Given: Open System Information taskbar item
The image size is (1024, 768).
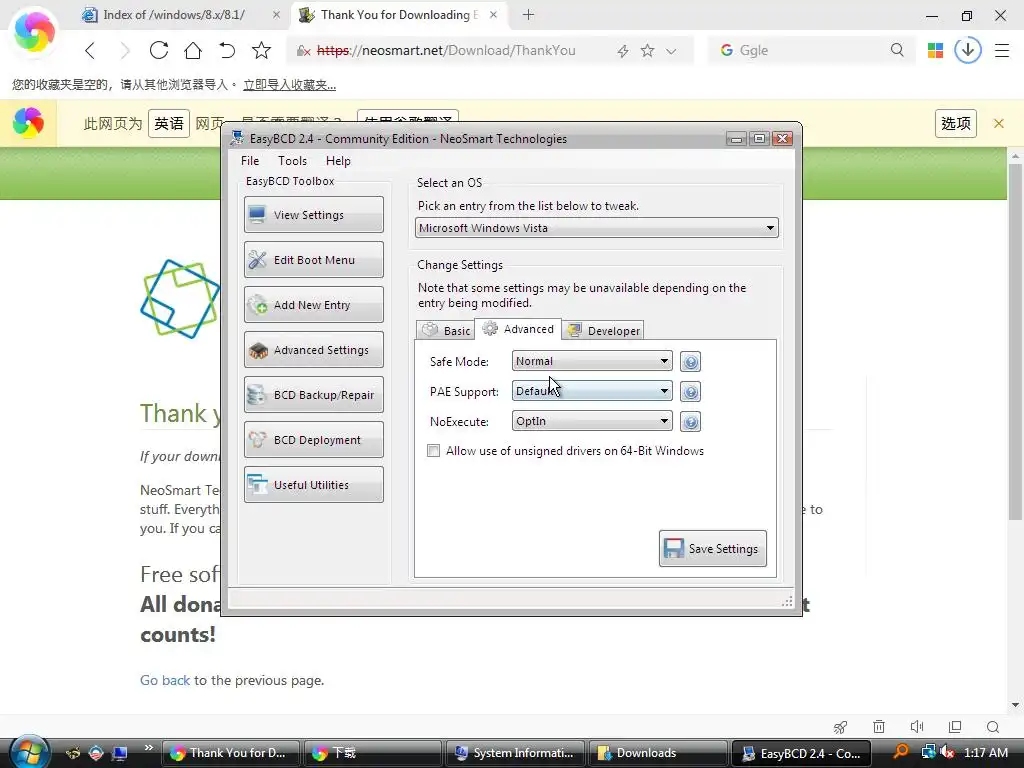Looking at the screenshot, I should tap(515, 753).
